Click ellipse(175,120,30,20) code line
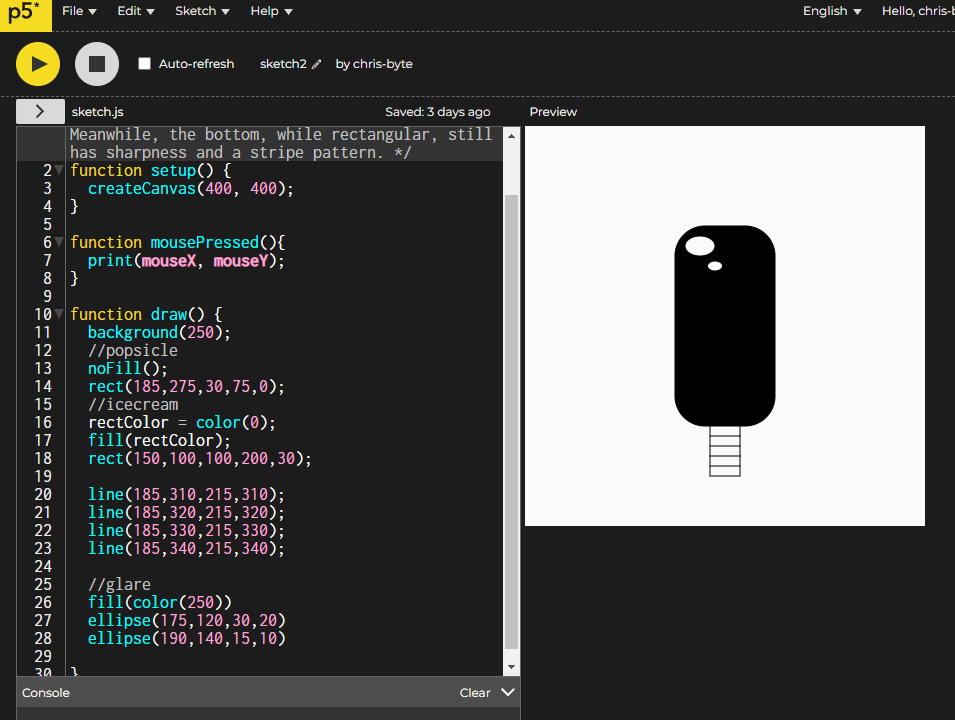The image size is (955, 720). [186, 620]
